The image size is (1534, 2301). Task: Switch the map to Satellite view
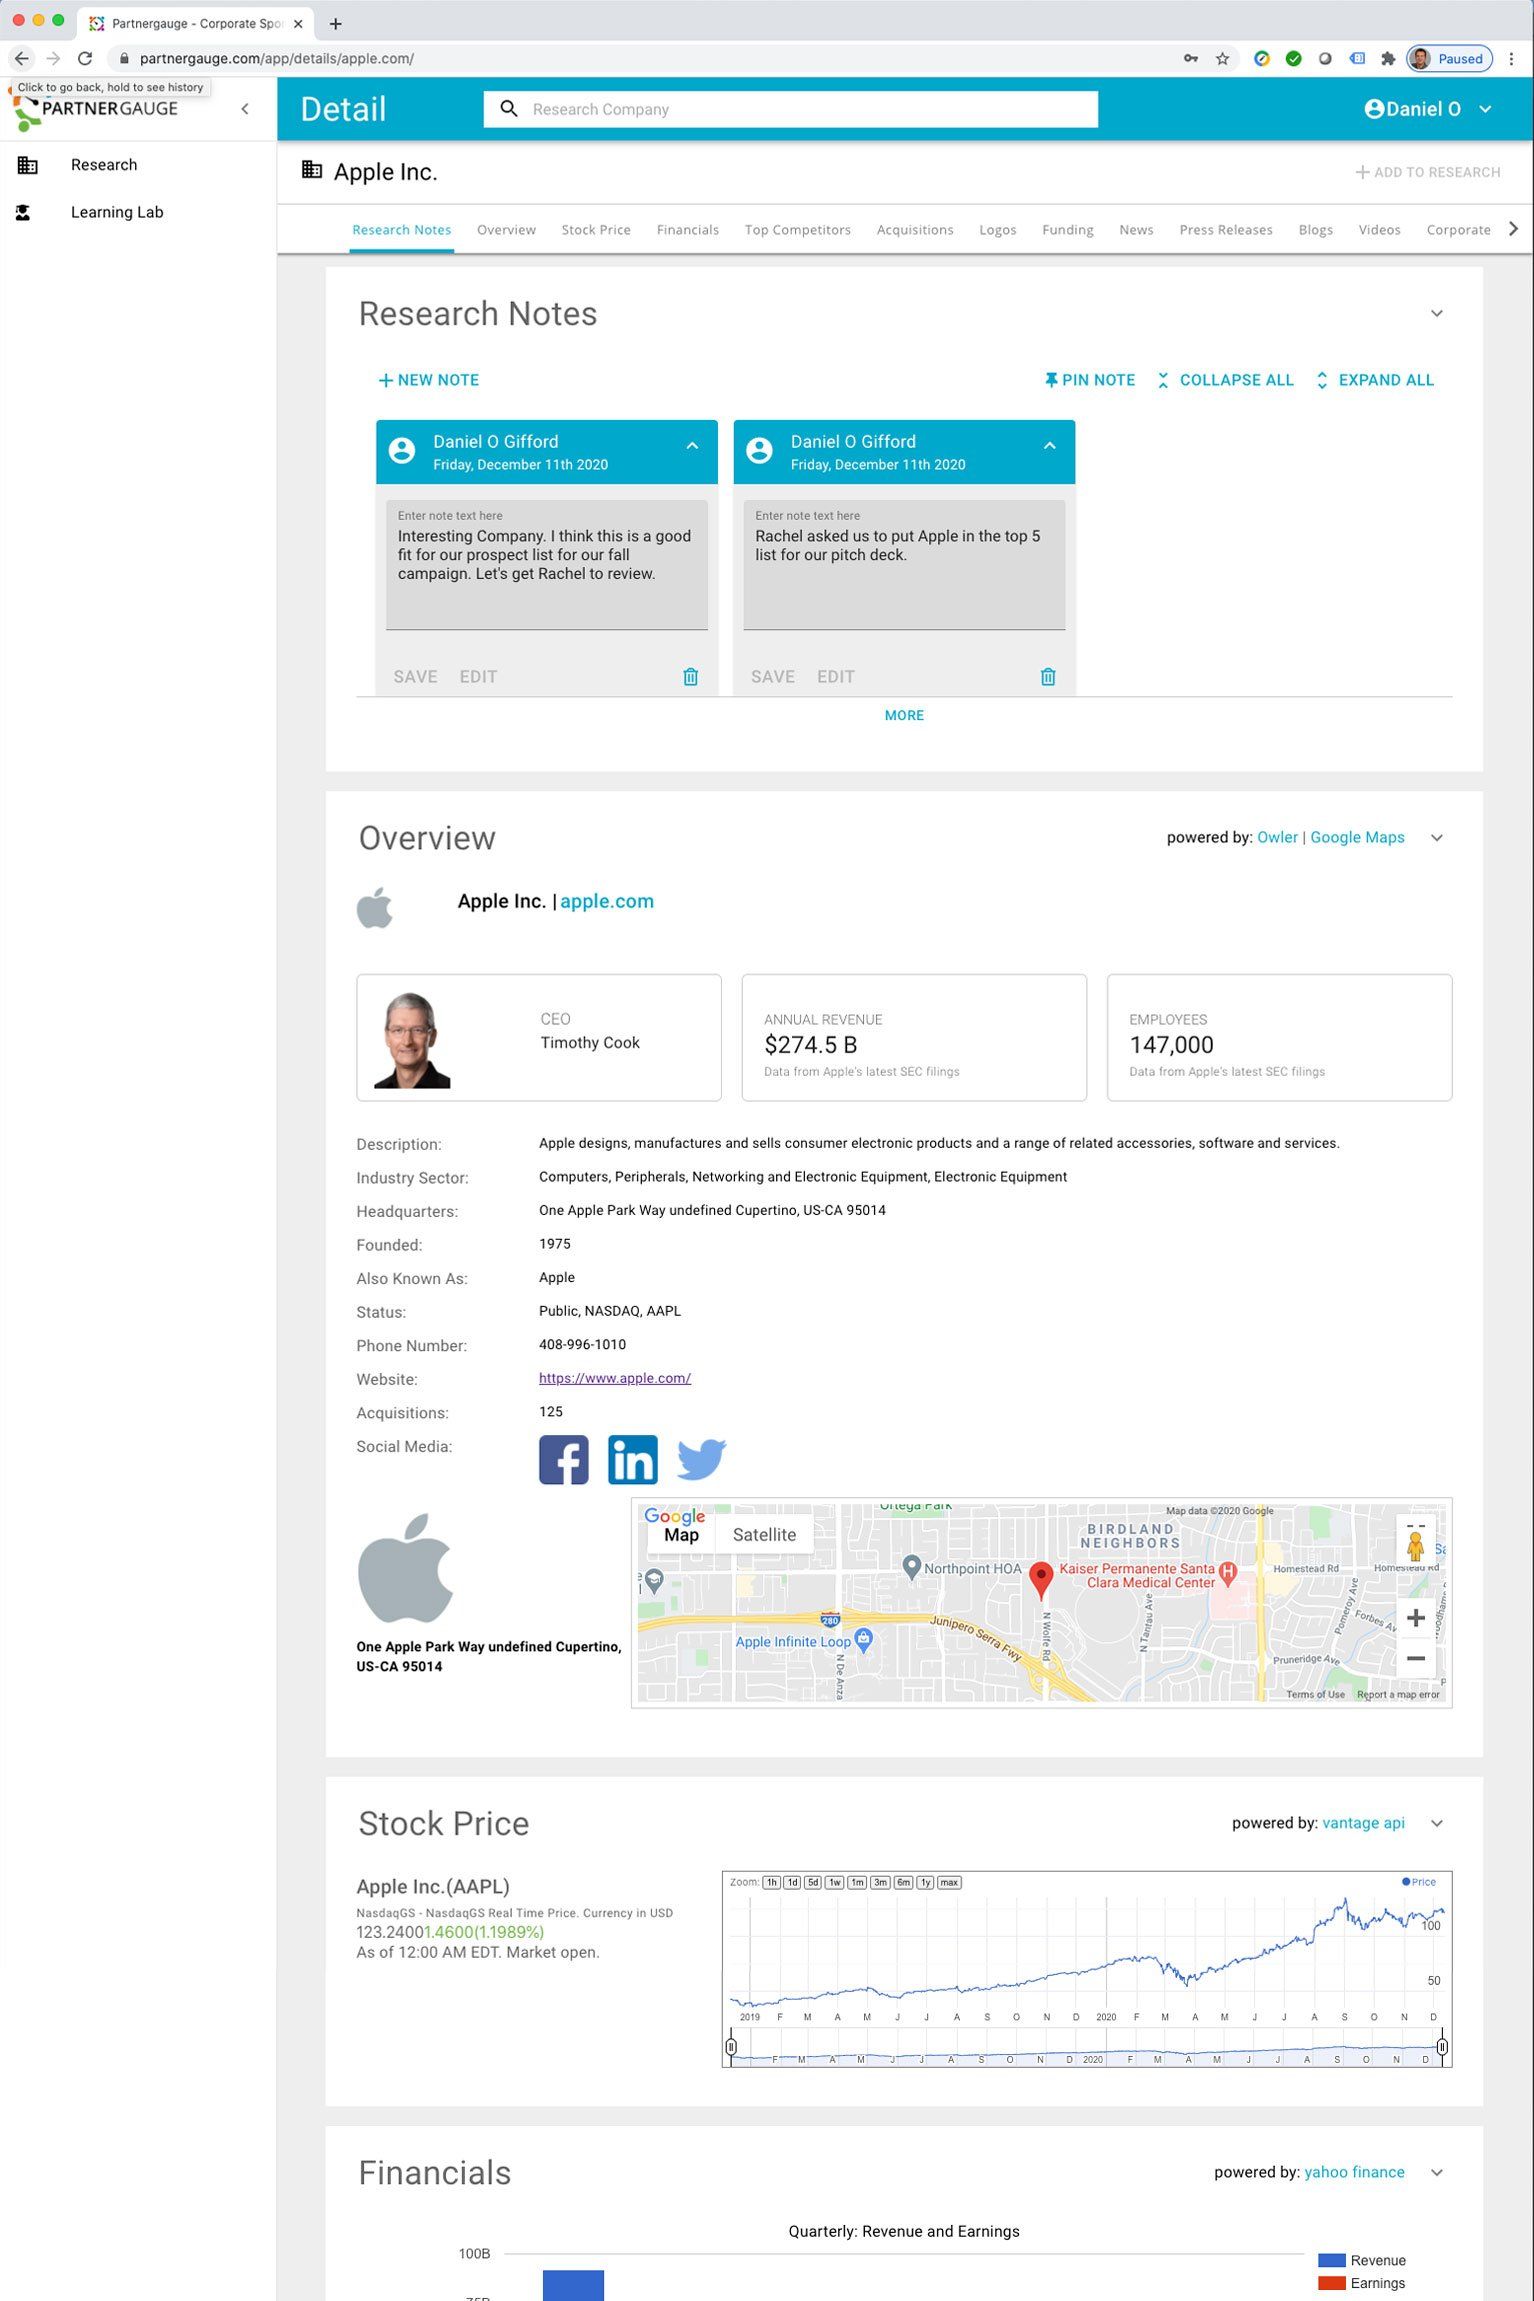[x=764, y=1535]
